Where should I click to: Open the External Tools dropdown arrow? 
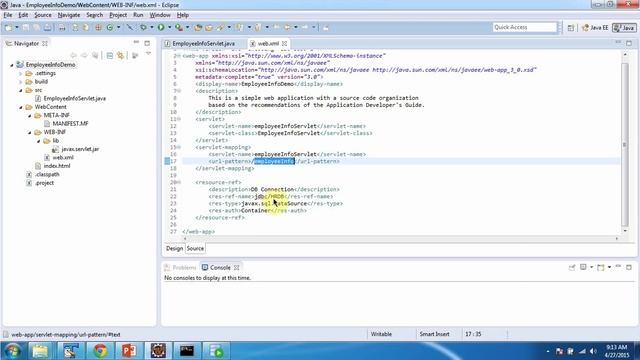[x=187, y=27]
